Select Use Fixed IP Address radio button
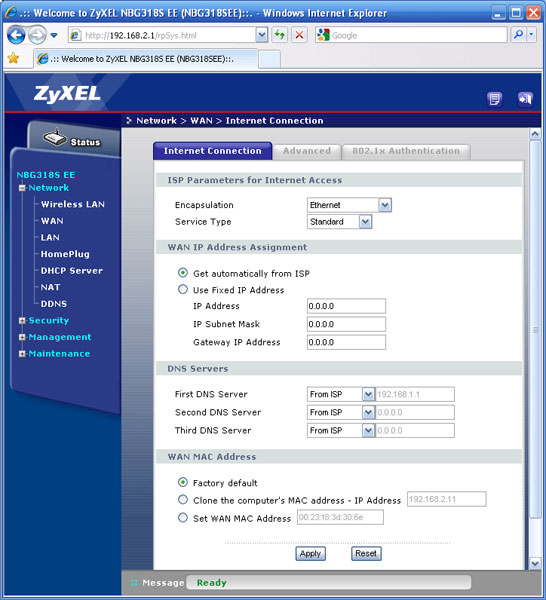Viewport: 546px width, 600px height. tap(183, 289)
